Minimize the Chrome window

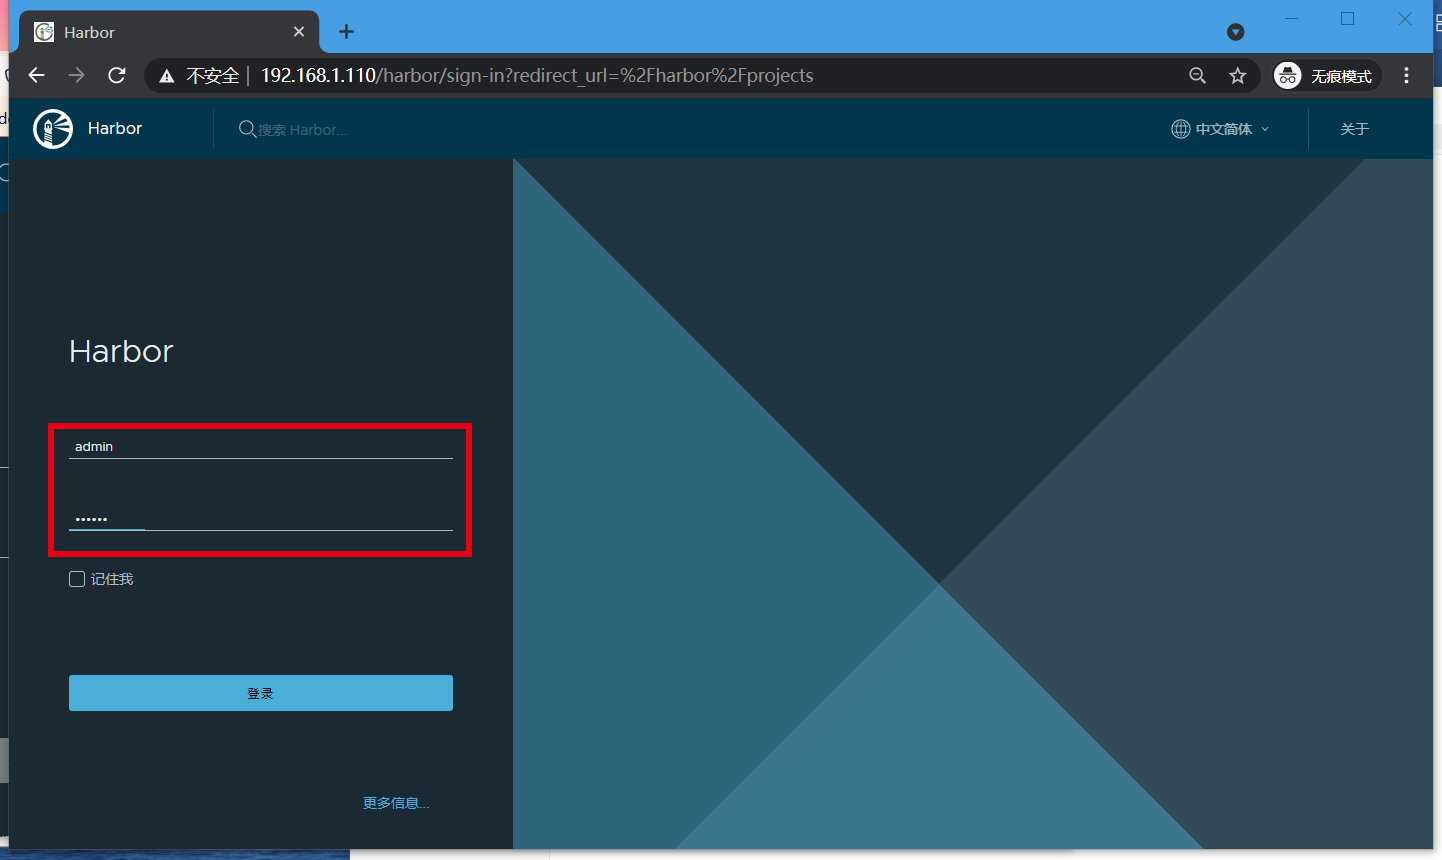[x=1291, y=19]
